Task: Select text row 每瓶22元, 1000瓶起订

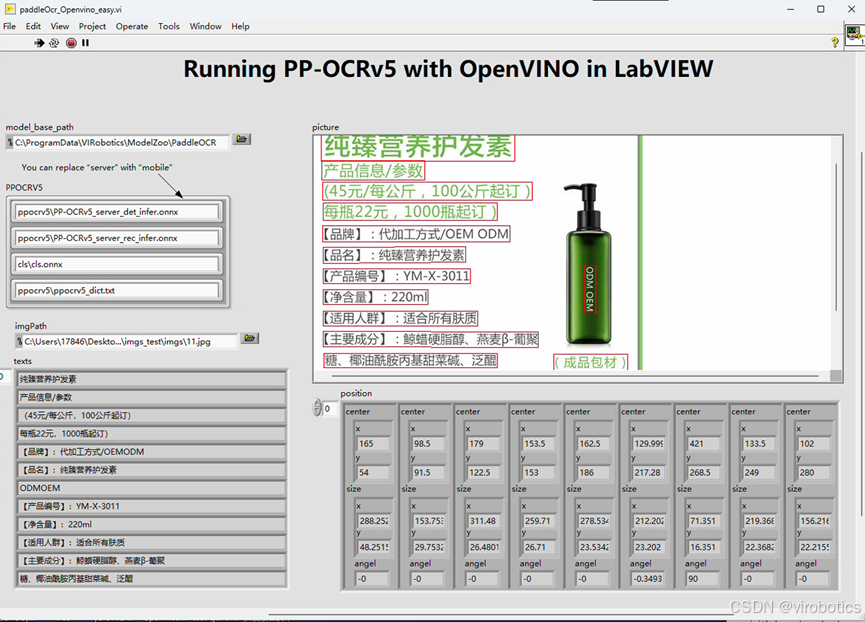Action: point(152,433)
